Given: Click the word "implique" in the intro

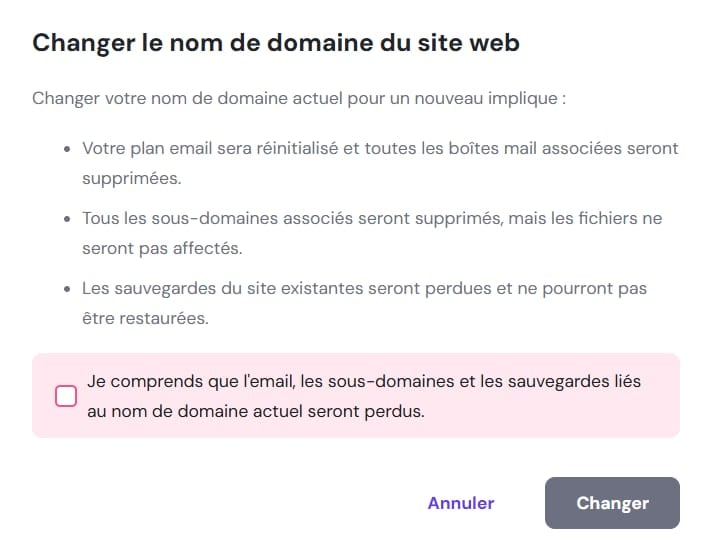Looking at the screenshot, I should 529,99.
